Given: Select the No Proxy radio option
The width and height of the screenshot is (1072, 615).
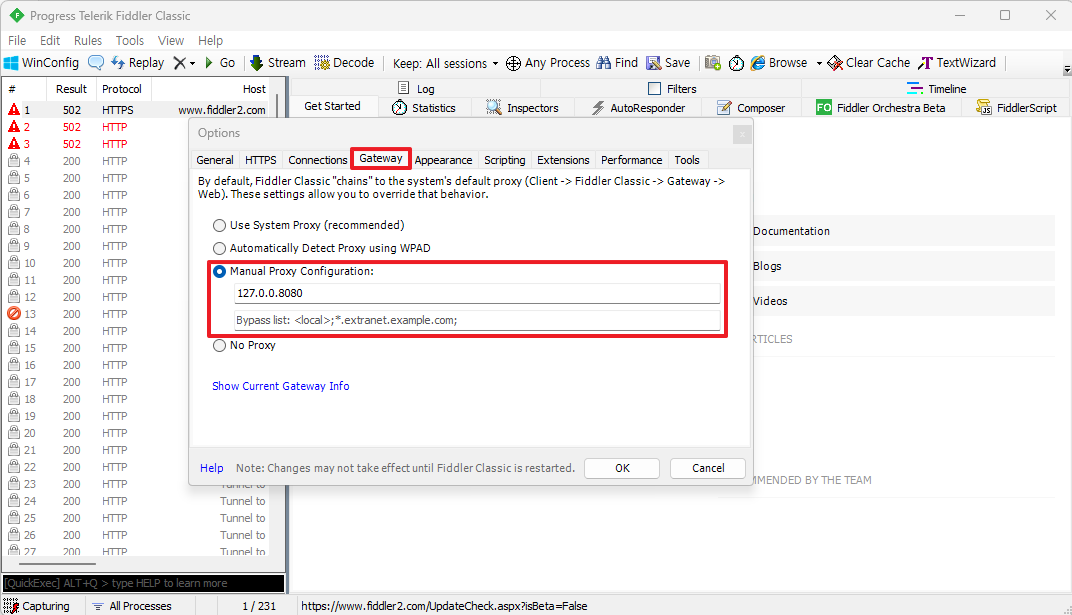Looking at the screenshot, I should pos(219,346).
